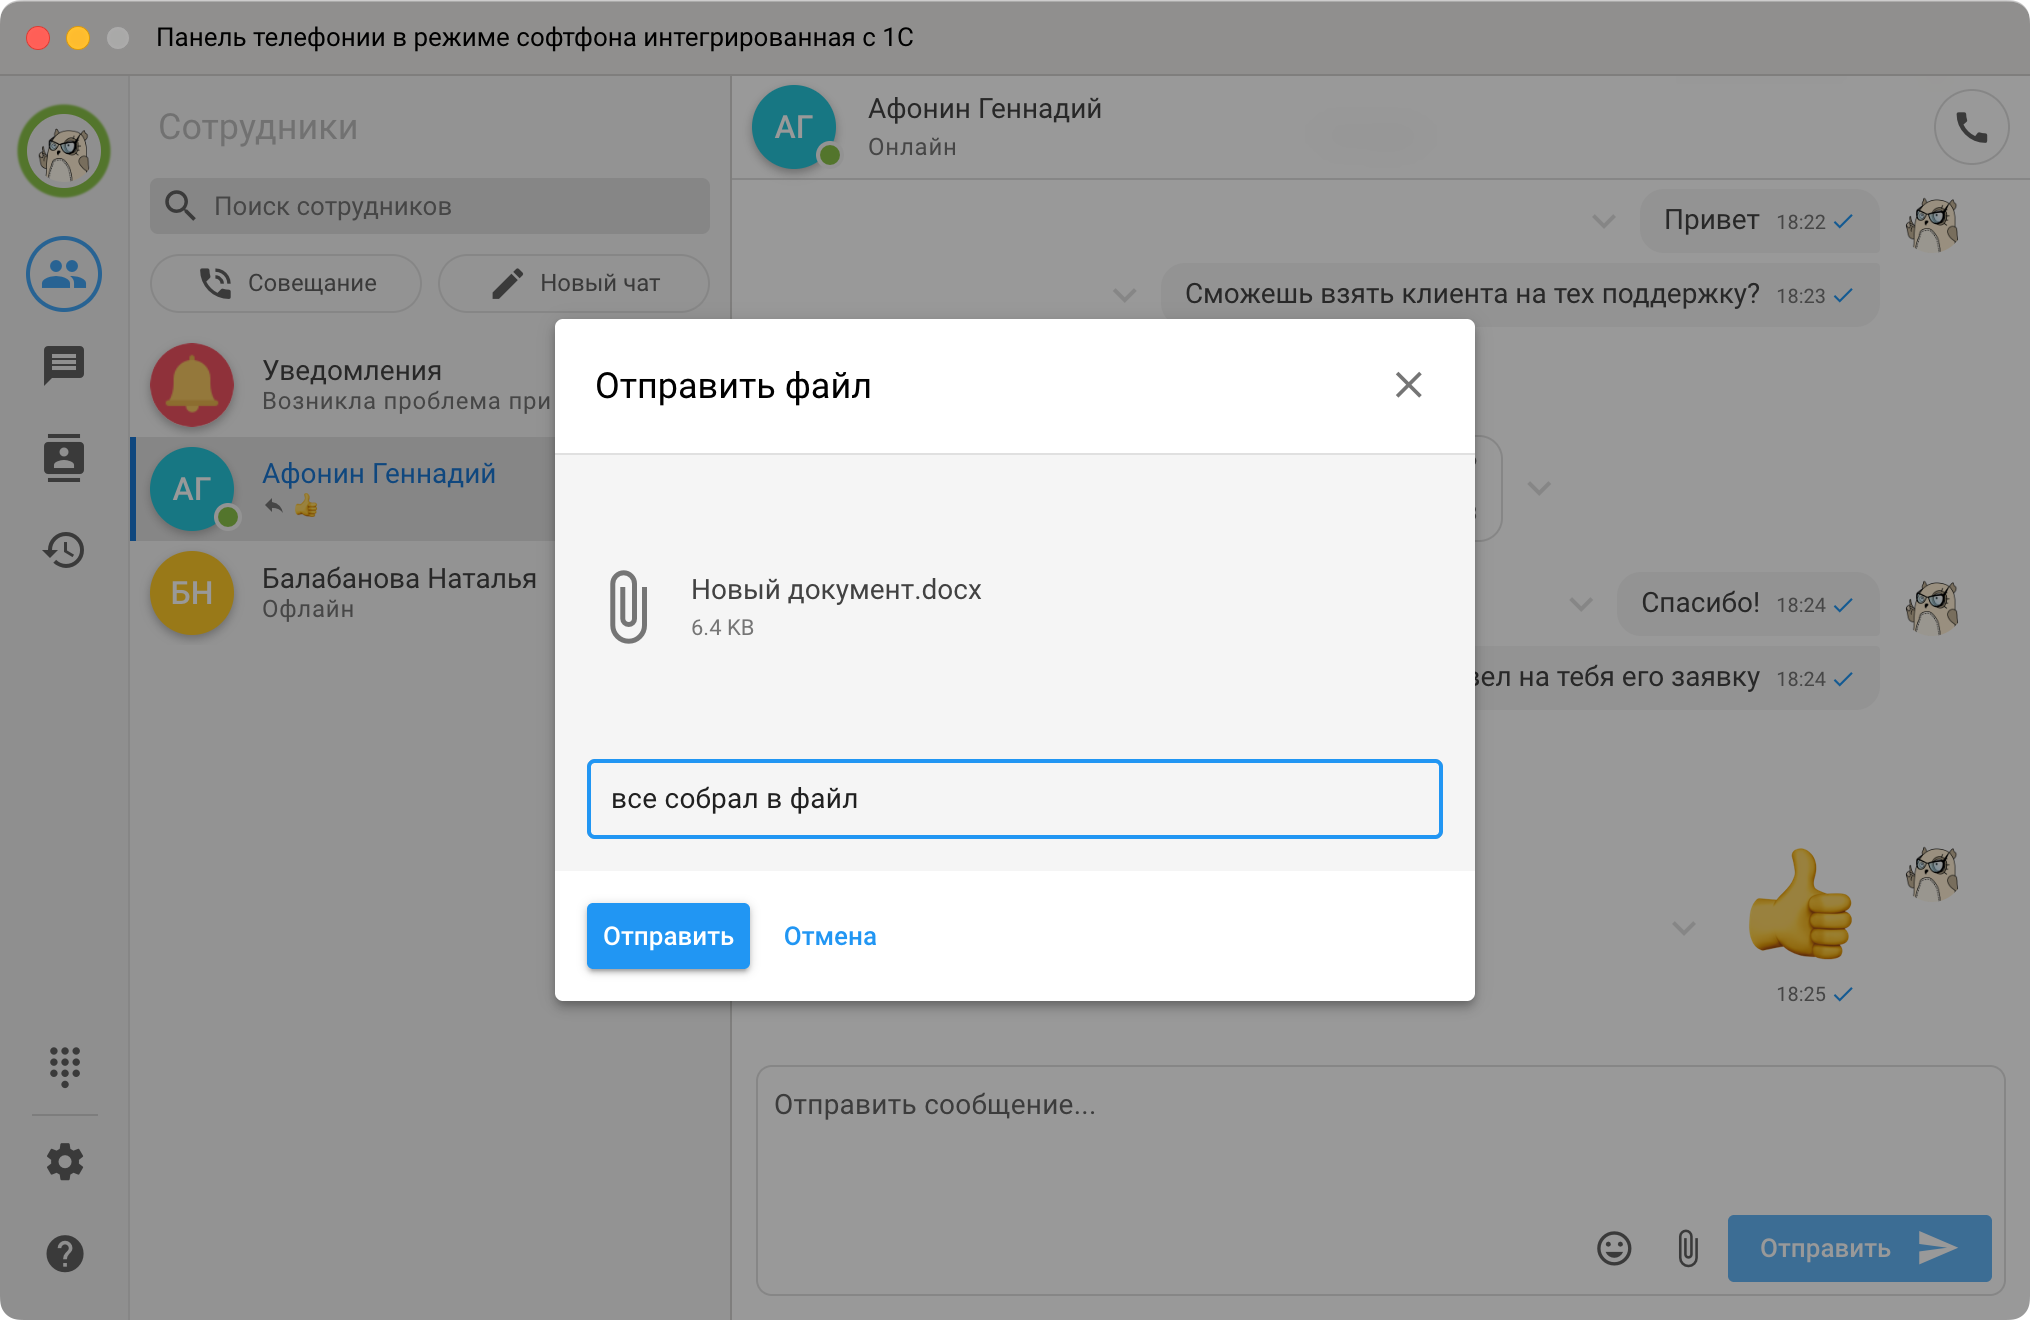Expand options chevron for Сможешь взять клиента message
This screenshot has width=2030, height=1320.
pos(1124,295)
